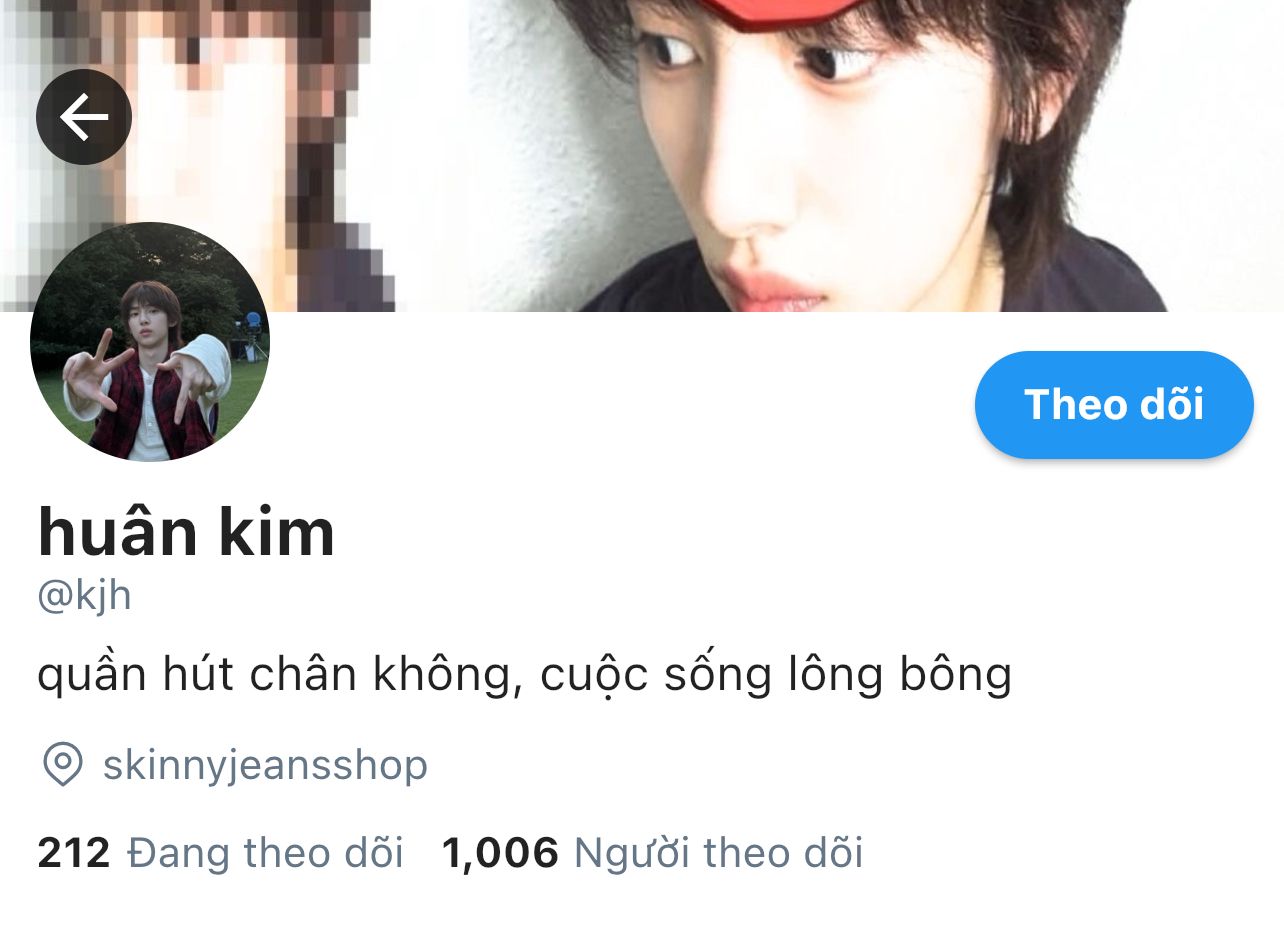This screenshot has width=1284, height=949.
Task: Click the dark circle behind back arrow
Action: click(84, 117)
